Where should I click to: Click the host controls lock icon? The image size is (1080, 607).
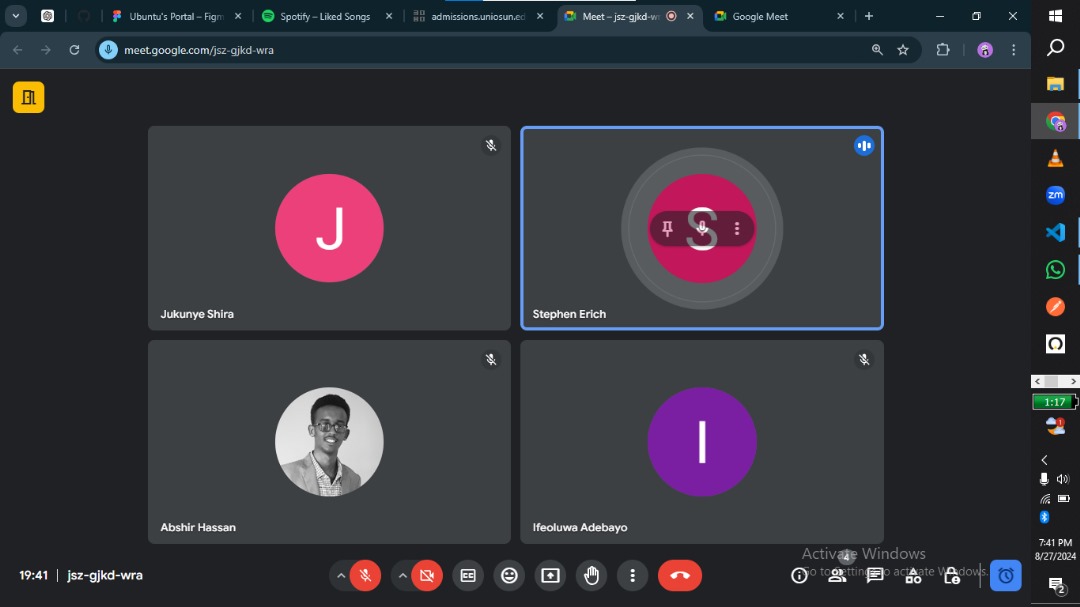pyautogui.click(x=951, y=575)
